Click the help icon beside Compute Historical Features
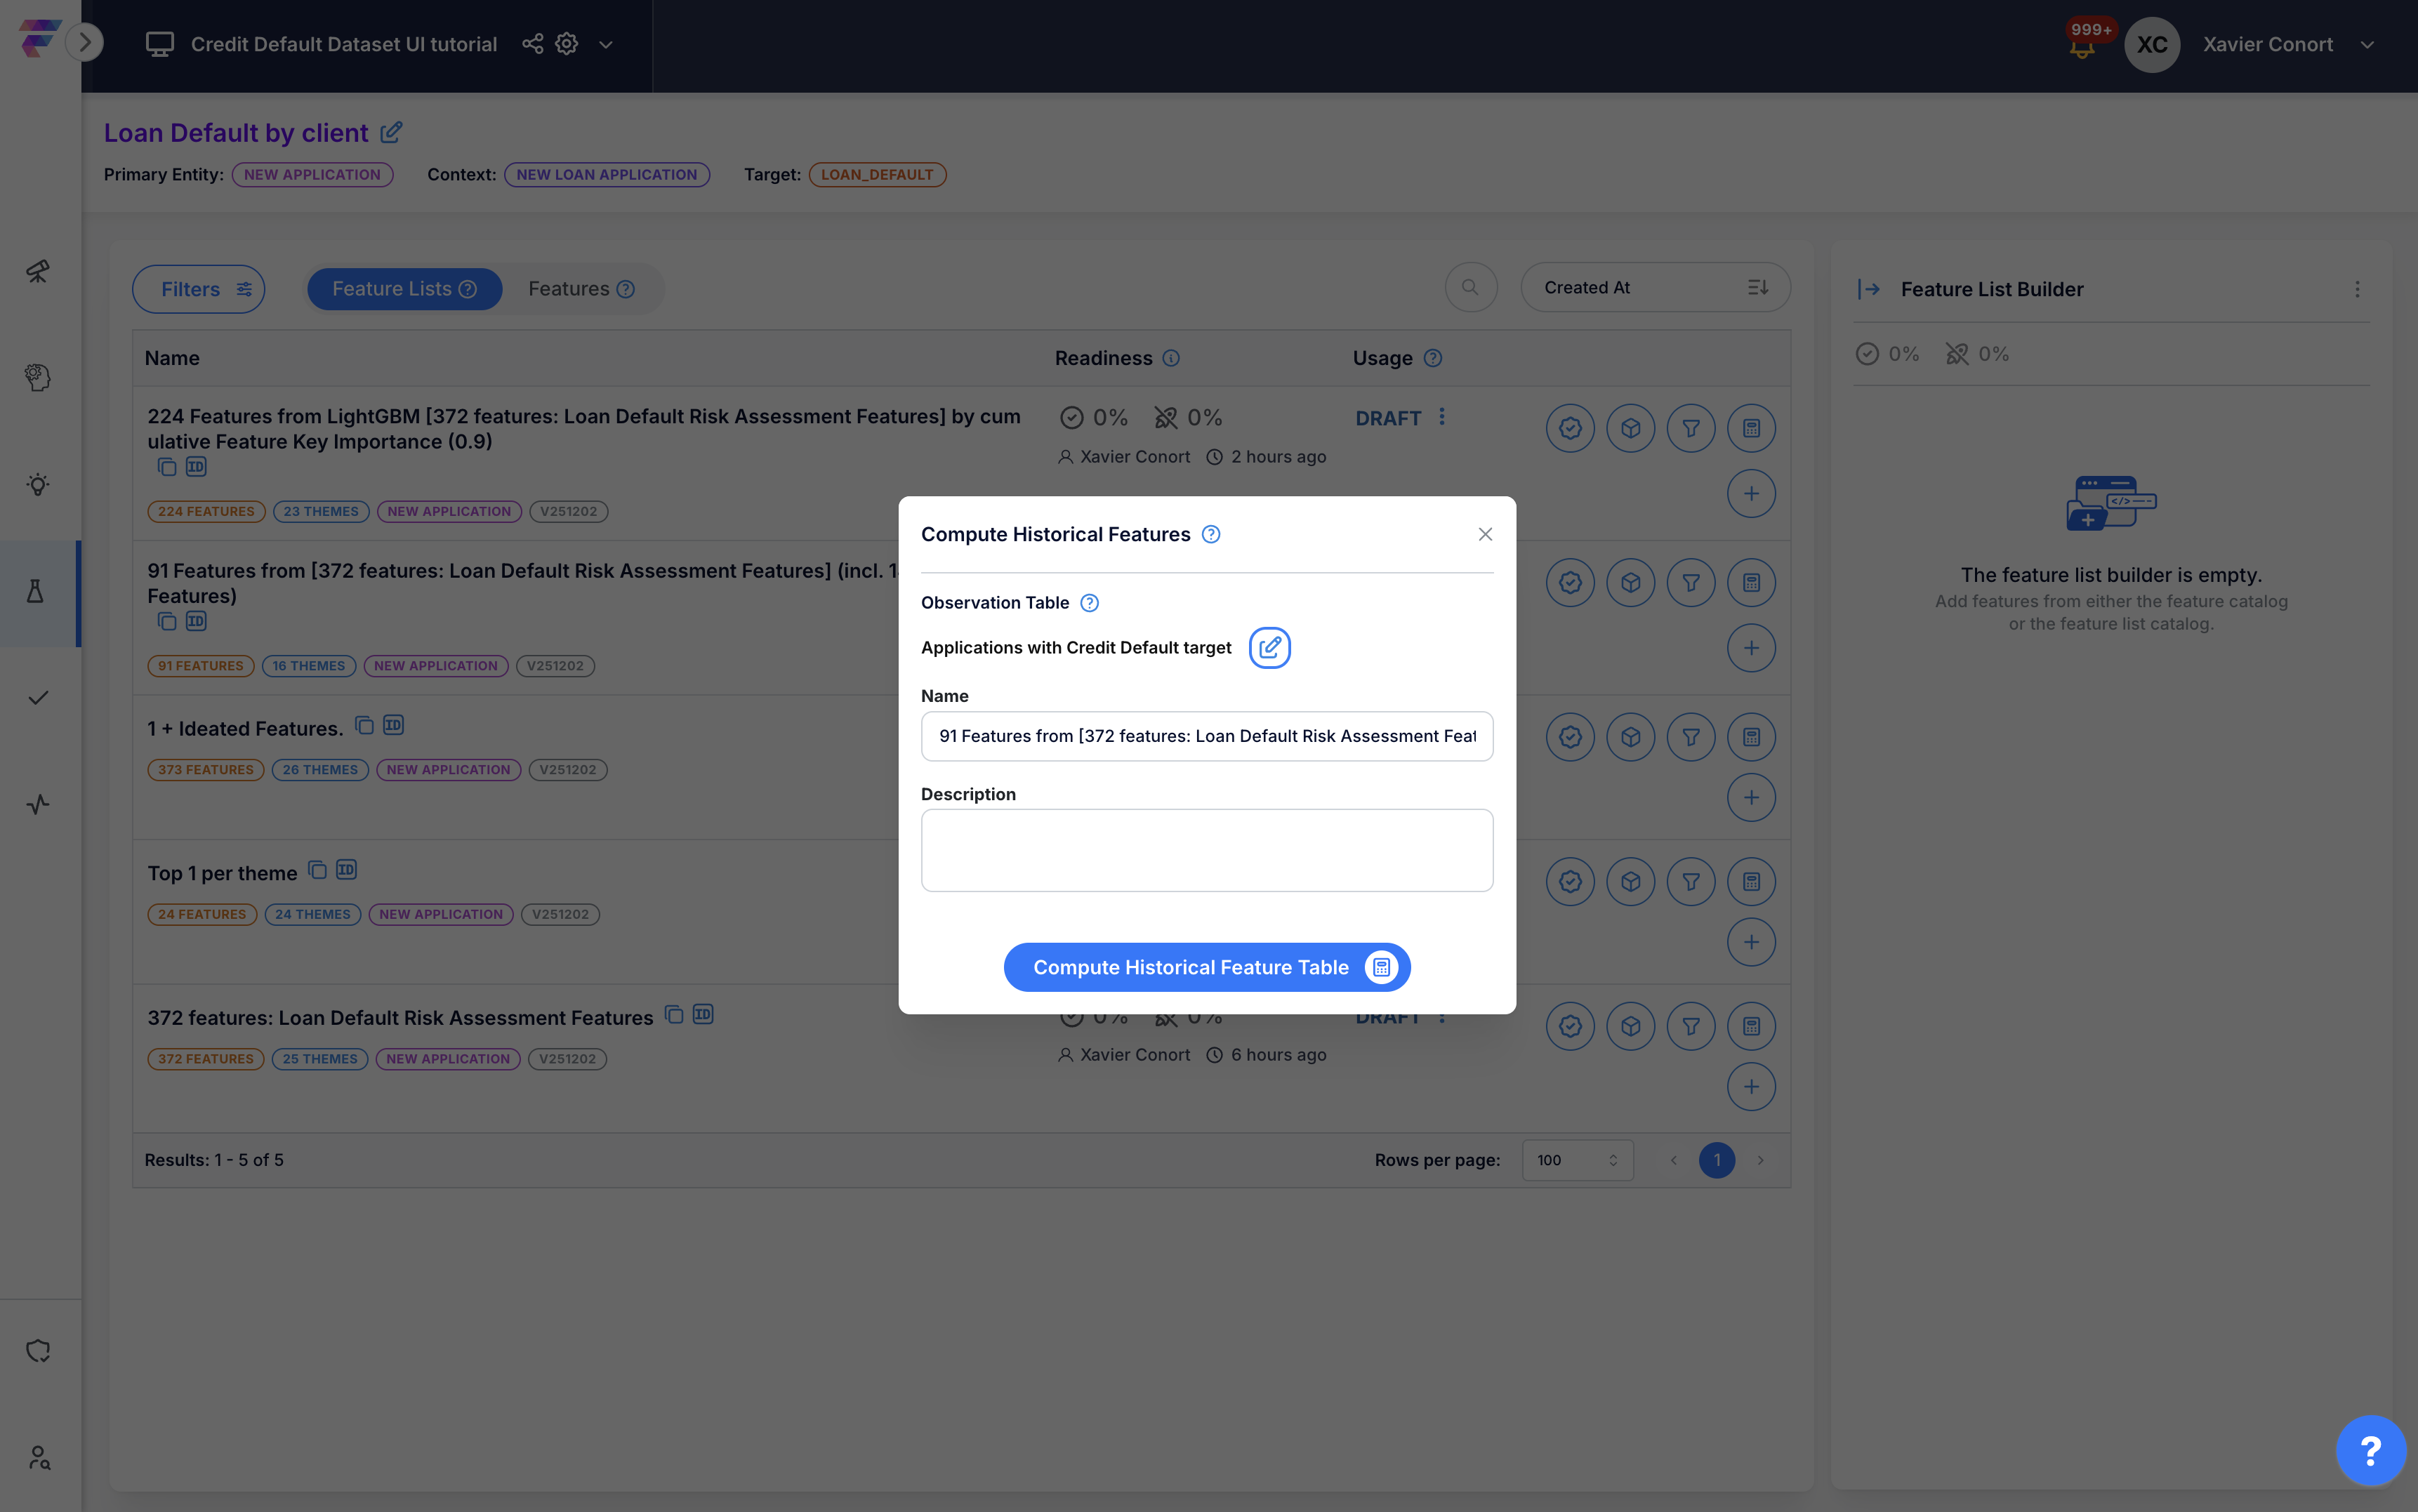This screenshot has width=2418, height=1512. click(x=1210, y=534)
